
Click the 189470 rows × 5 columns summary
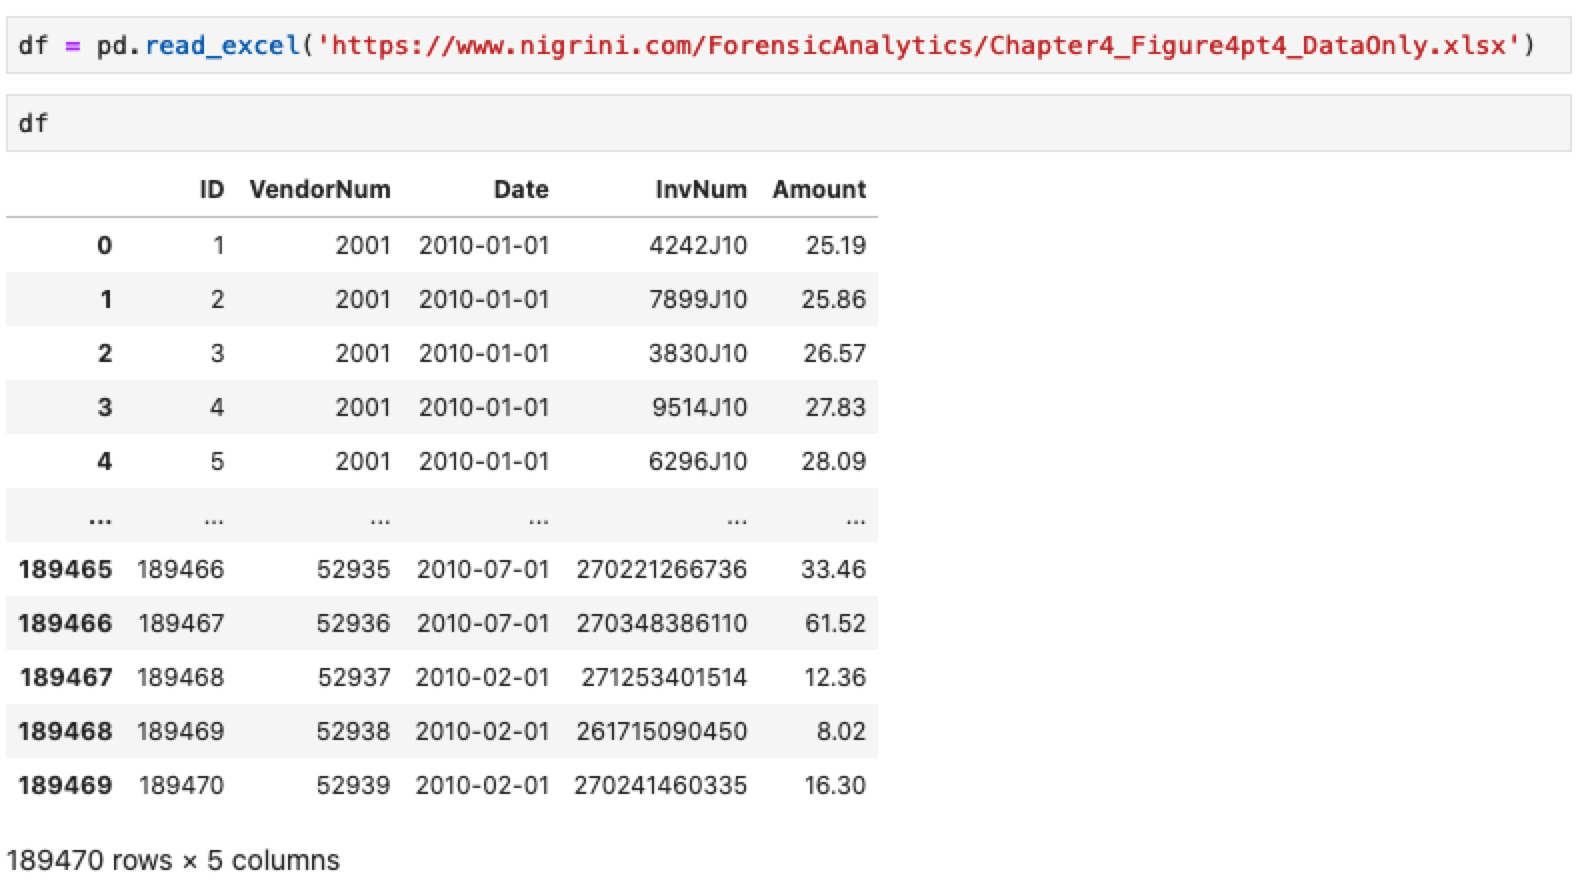(173, 860)
